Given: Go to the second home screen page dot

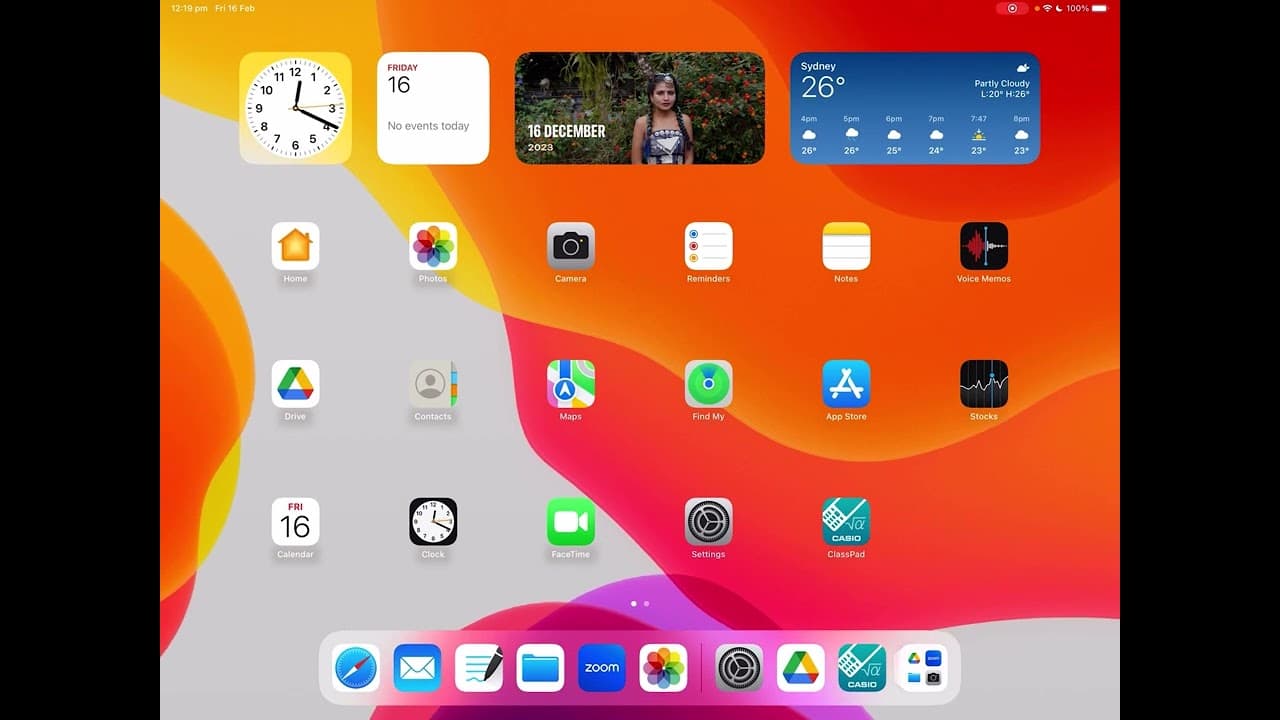Looking at the screenshot, I should [646, 604].
